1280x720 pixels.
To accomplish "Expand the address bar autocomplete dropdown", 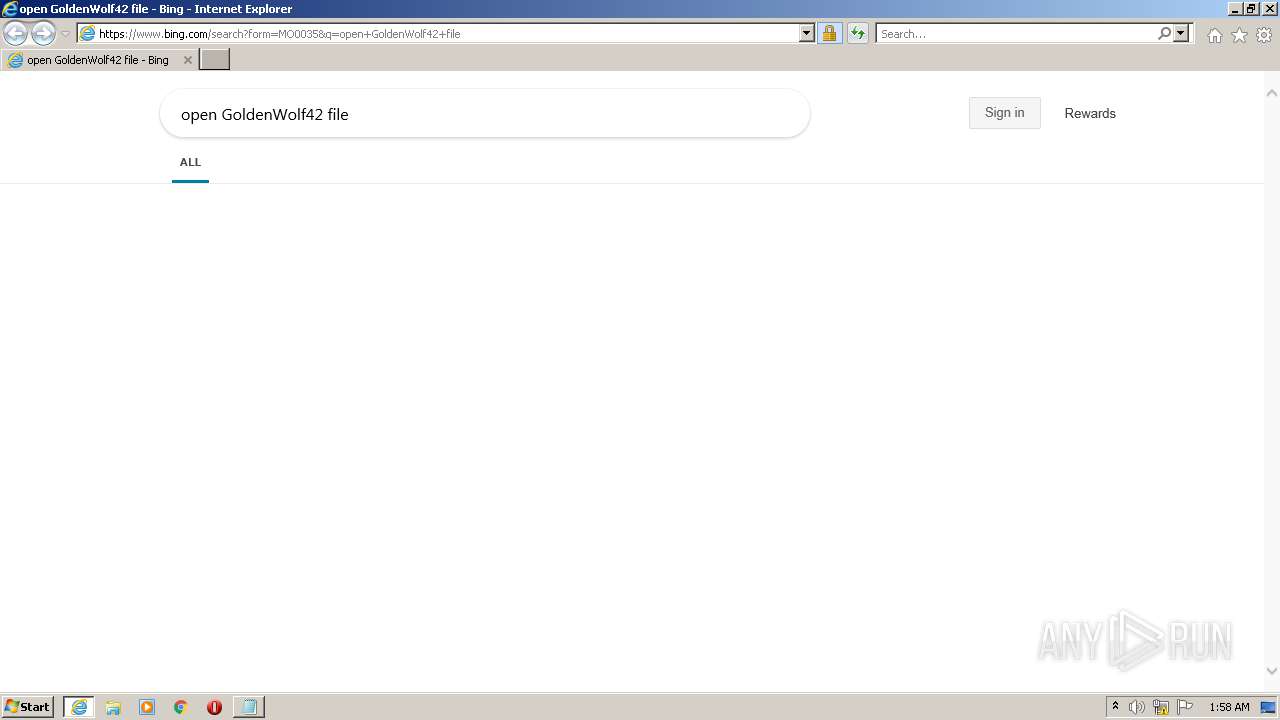I will coord(807,33).
